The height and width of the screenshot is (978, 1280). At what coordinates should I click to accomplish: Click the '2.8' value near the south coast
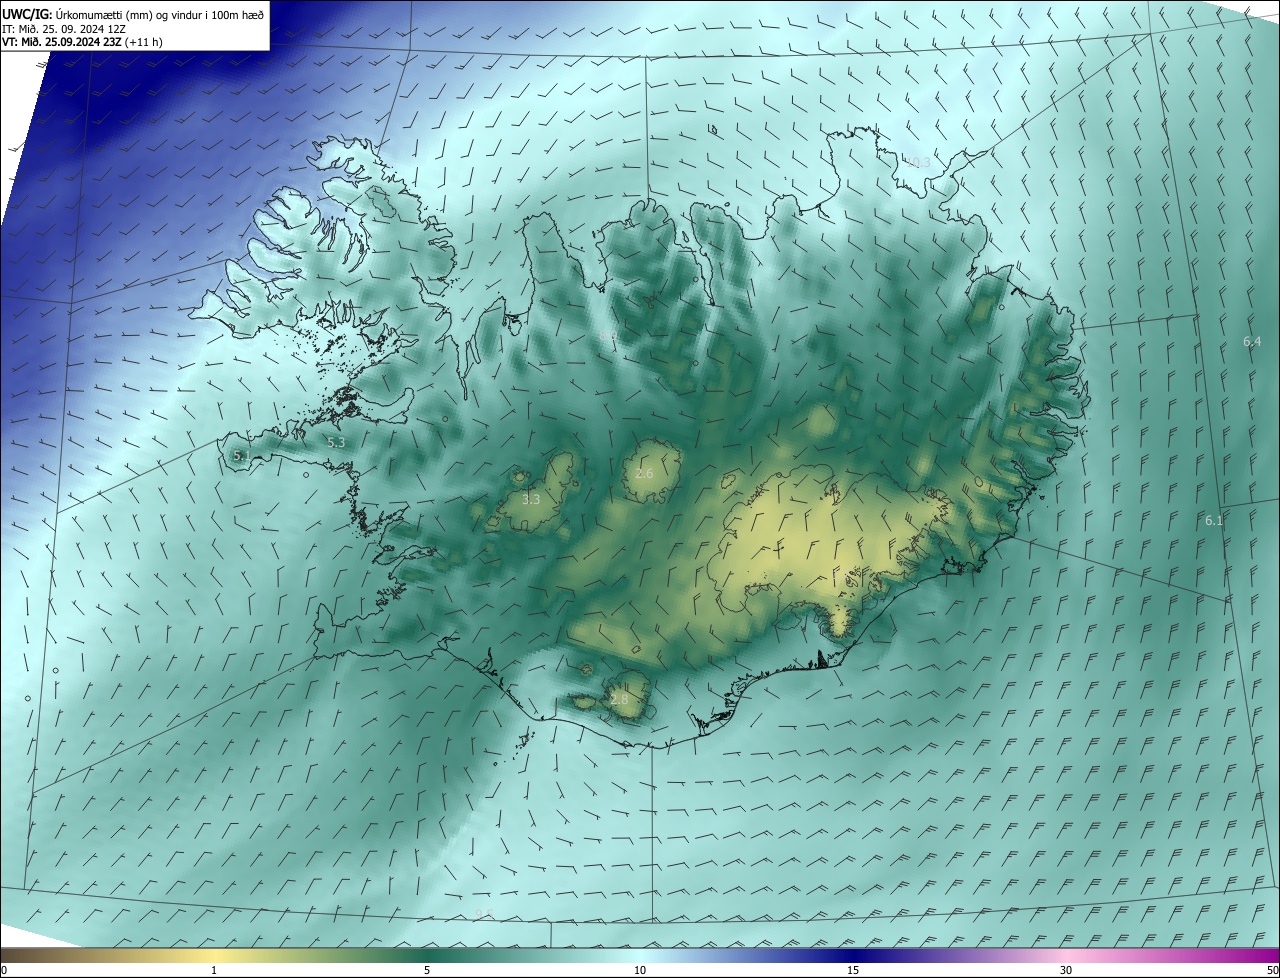click(x=620, y=700)
